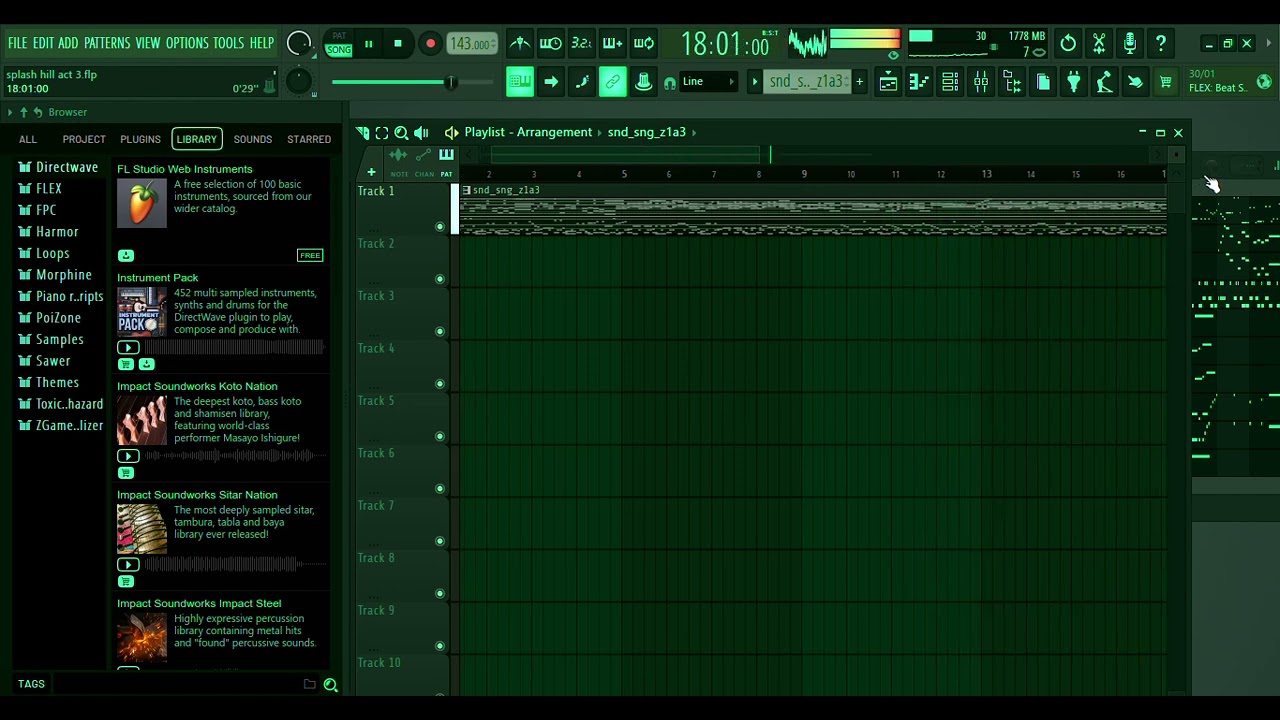Screen dimensions: 1280x720
Task: Click the playlist zoom magnifier icon
Action: pos(401,132)
